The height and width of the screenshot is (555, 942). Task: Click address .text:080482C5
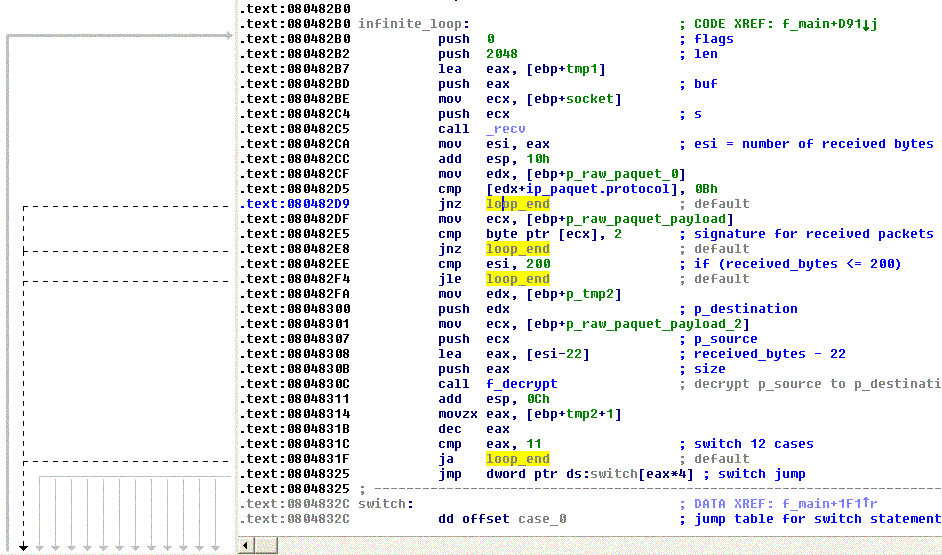click(294, 129)
